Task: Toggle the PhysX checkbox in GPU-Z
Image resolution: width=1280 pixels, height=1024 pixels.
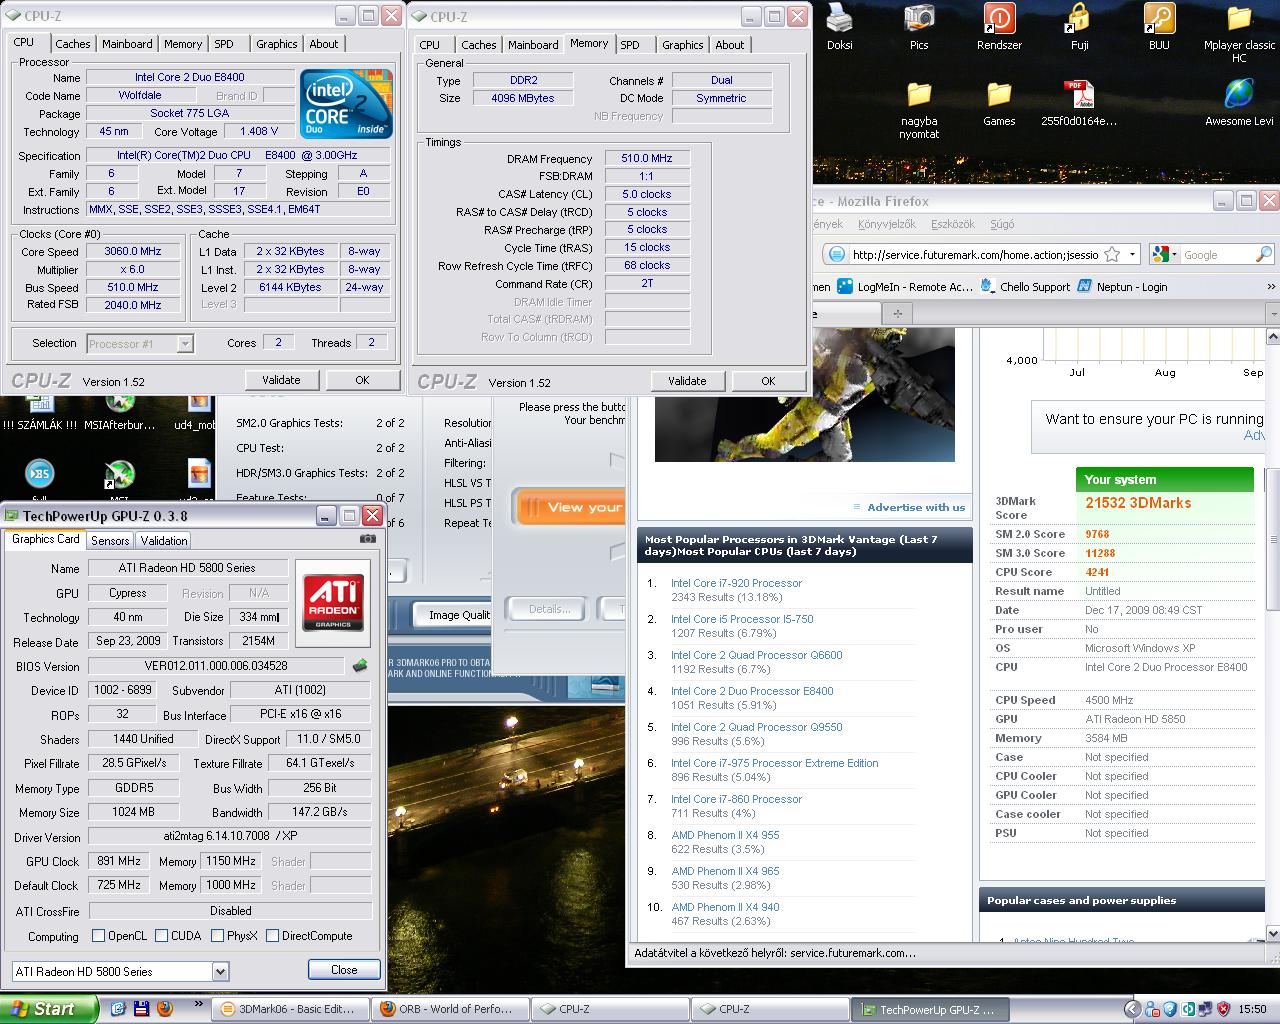Action: 217,936
